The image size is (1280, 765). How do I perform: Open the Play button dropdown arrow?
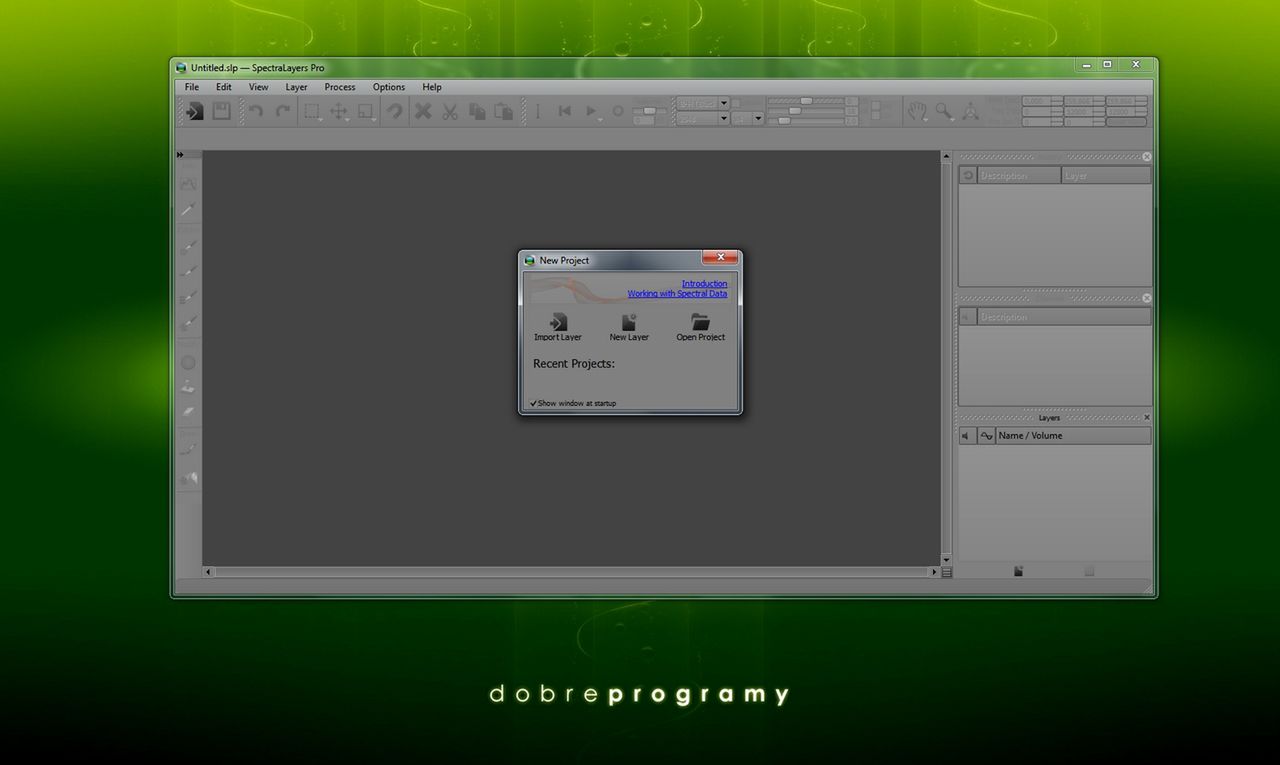599,121
